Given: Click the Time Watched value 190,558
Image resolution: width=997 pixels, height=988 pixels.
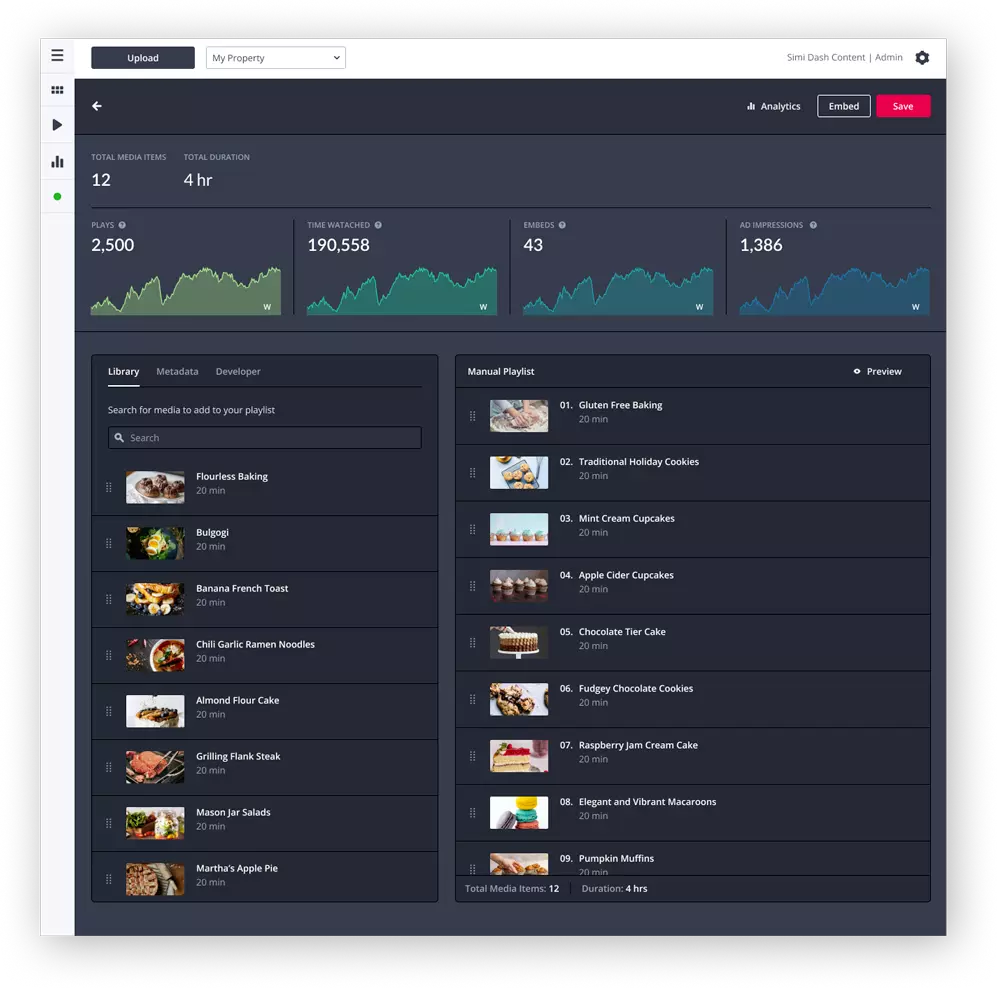Looking at the screenshot, I should tap(338, 245).
